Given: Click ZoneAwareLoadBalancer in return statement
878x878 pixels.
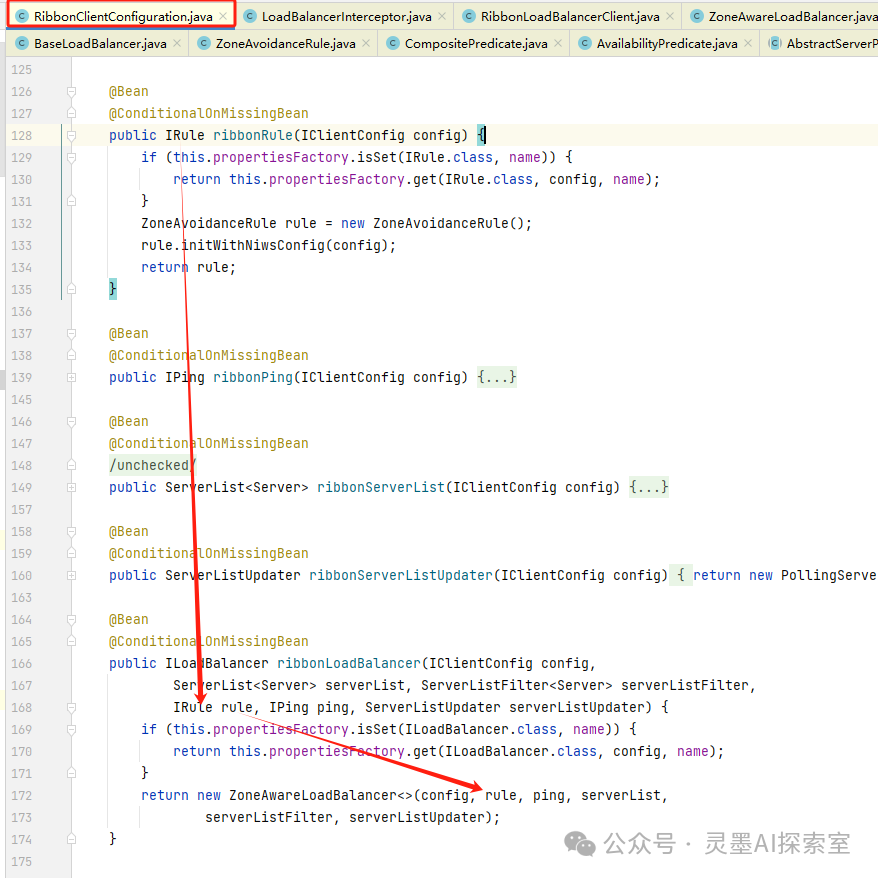Looking at the screenshot, I should point(313,796).
